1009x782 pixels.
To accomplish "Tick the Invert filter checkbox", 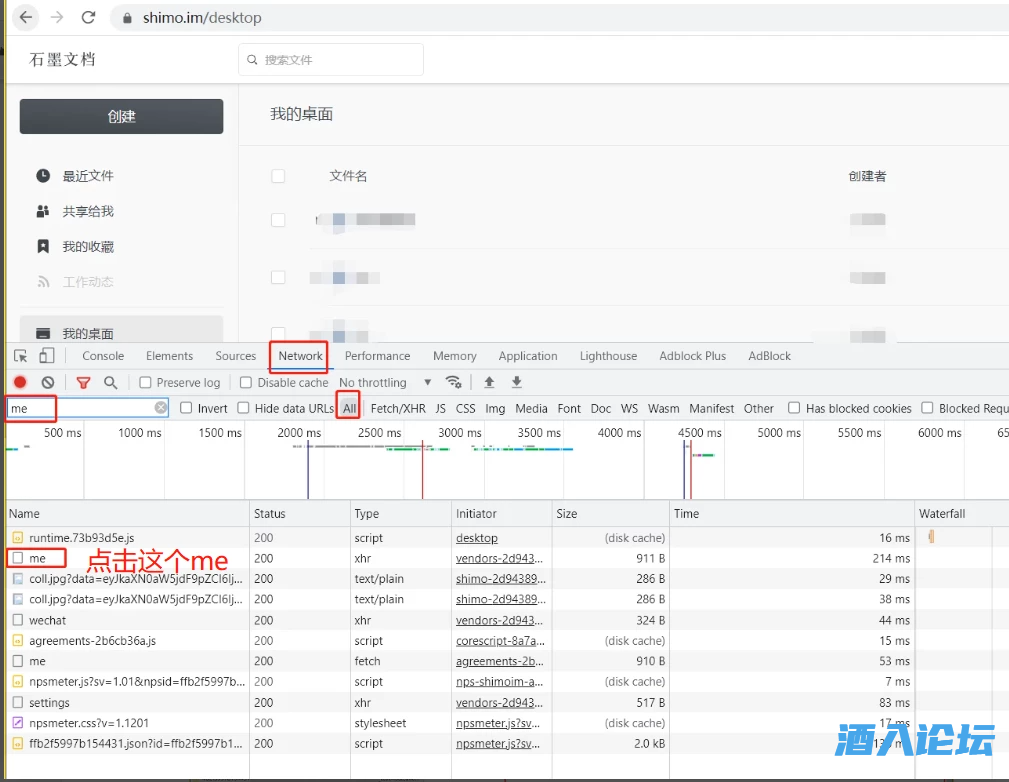I will pos(187,408).
